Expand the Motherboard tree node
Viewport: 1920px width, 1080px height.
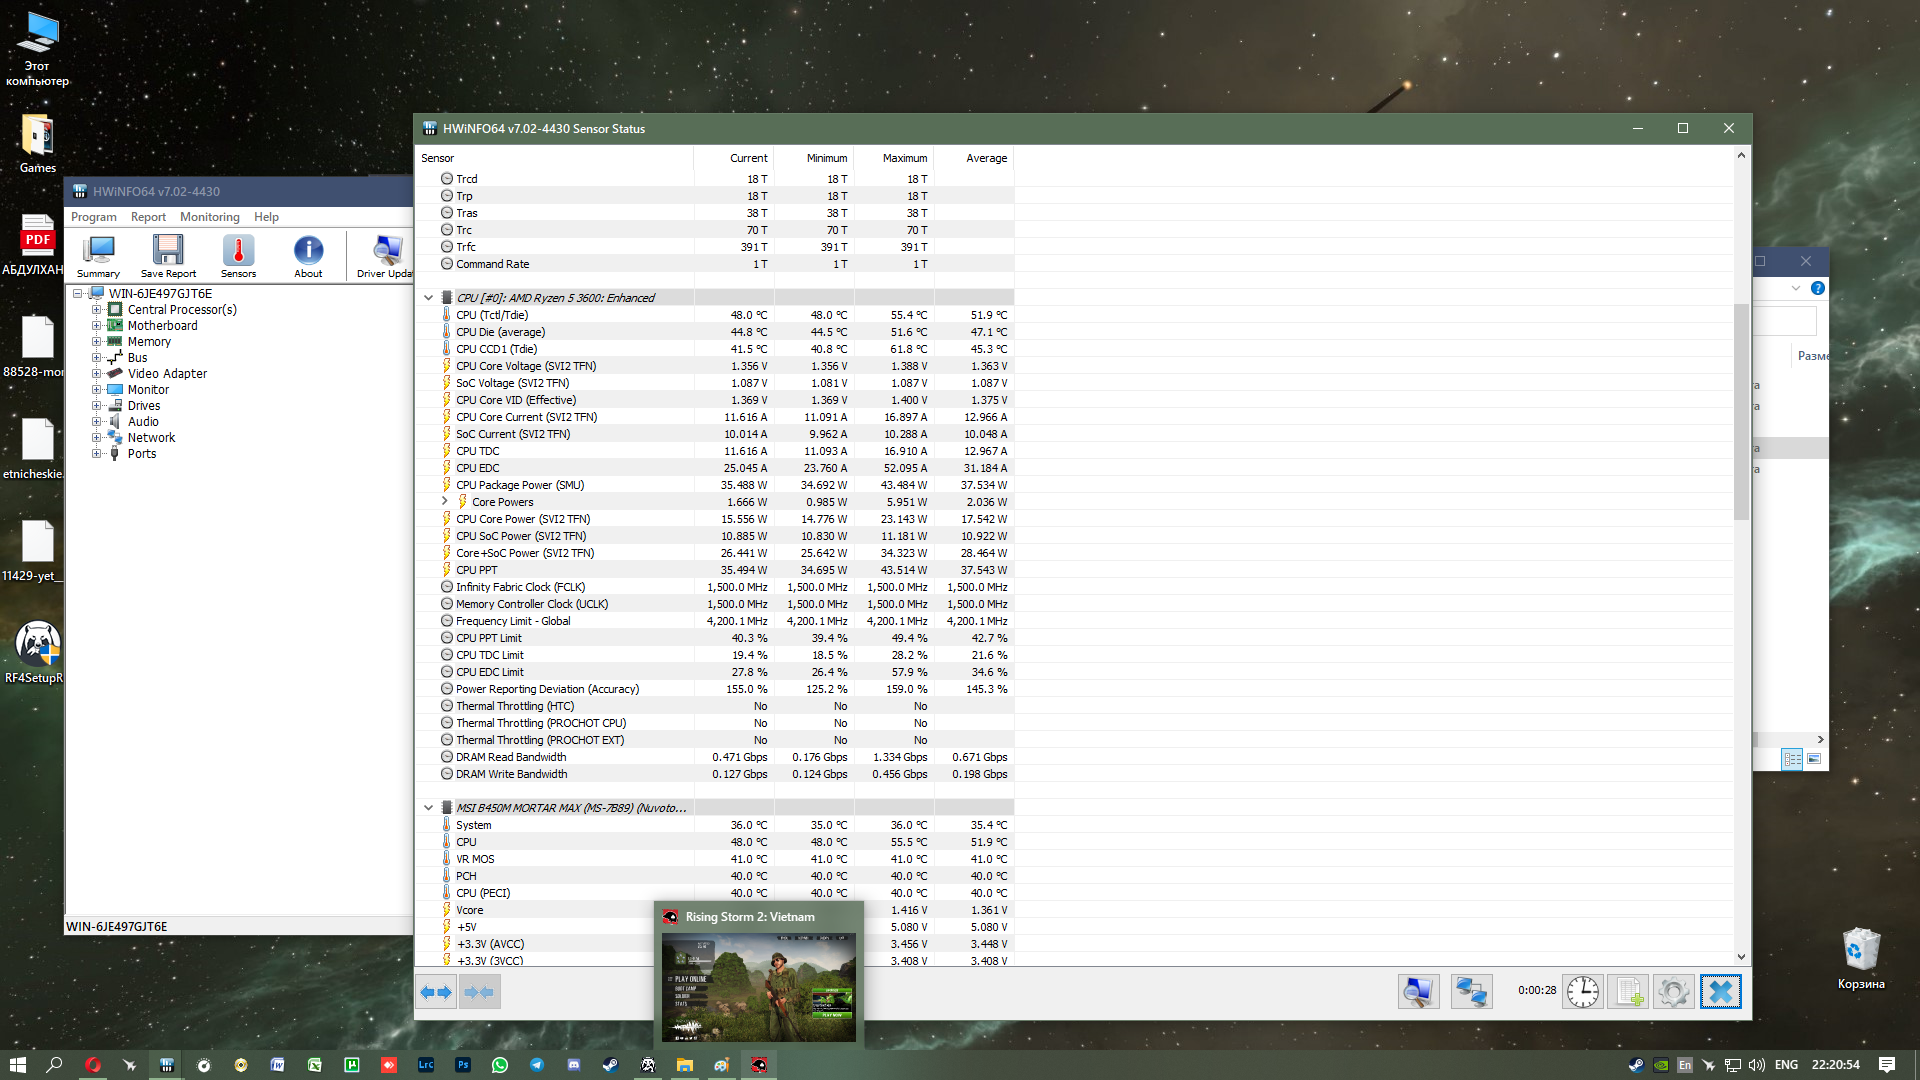[97, 326]
